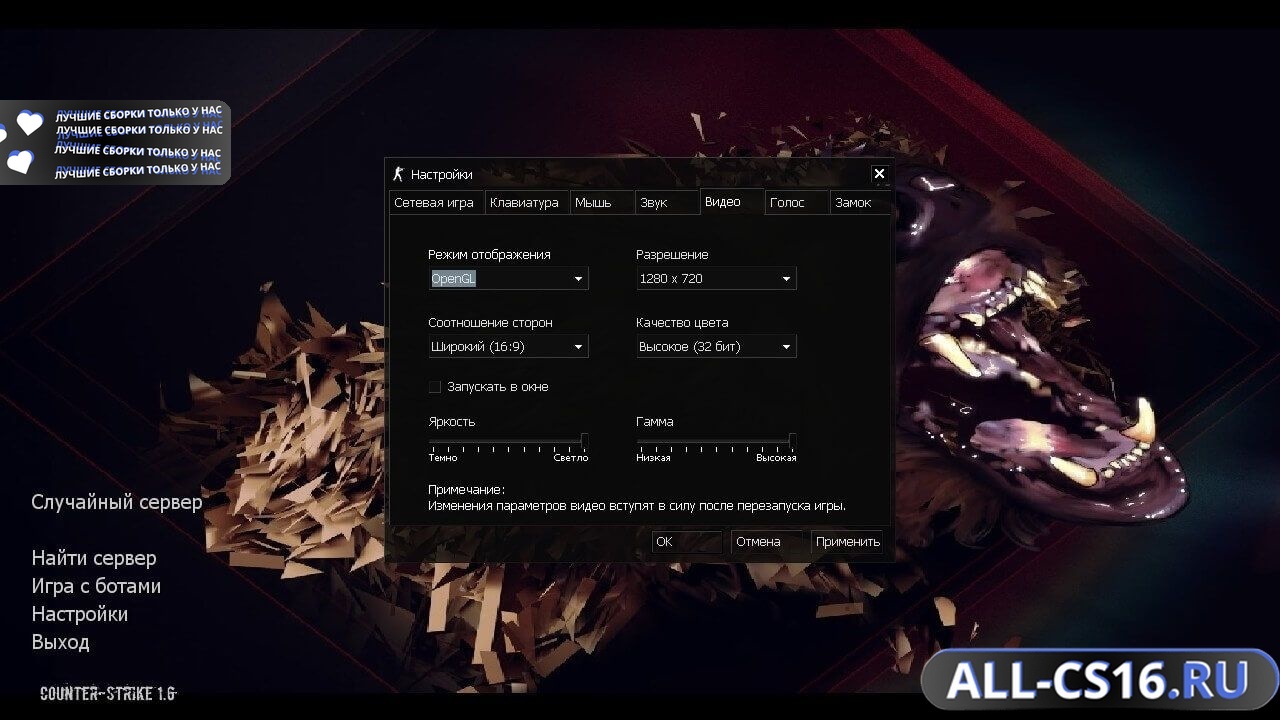This screenshot has width=1280, height=720.
Task: Click the Применить button
Action: 847,542
